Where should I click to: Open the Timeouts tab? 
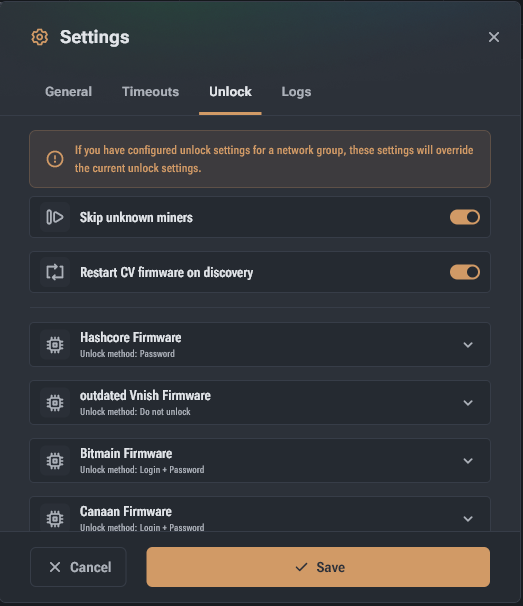click(x=150, y=92)
